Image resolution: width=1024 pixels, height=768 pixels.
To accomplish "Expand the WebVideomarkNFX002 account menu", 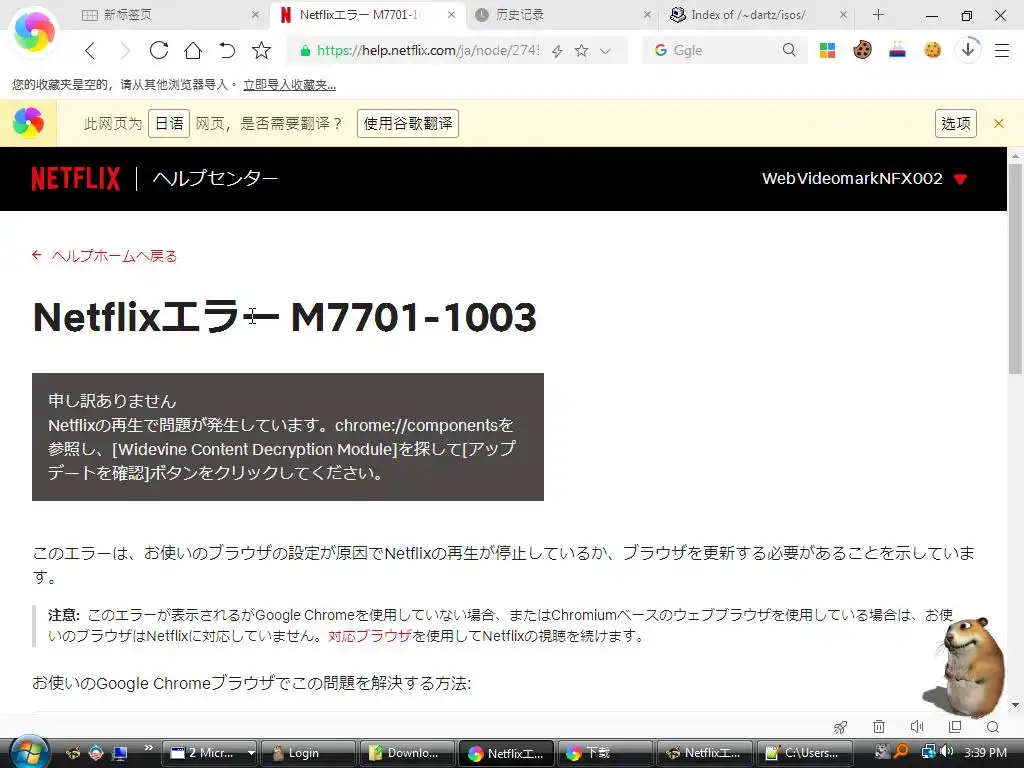I will coord(865,178).
